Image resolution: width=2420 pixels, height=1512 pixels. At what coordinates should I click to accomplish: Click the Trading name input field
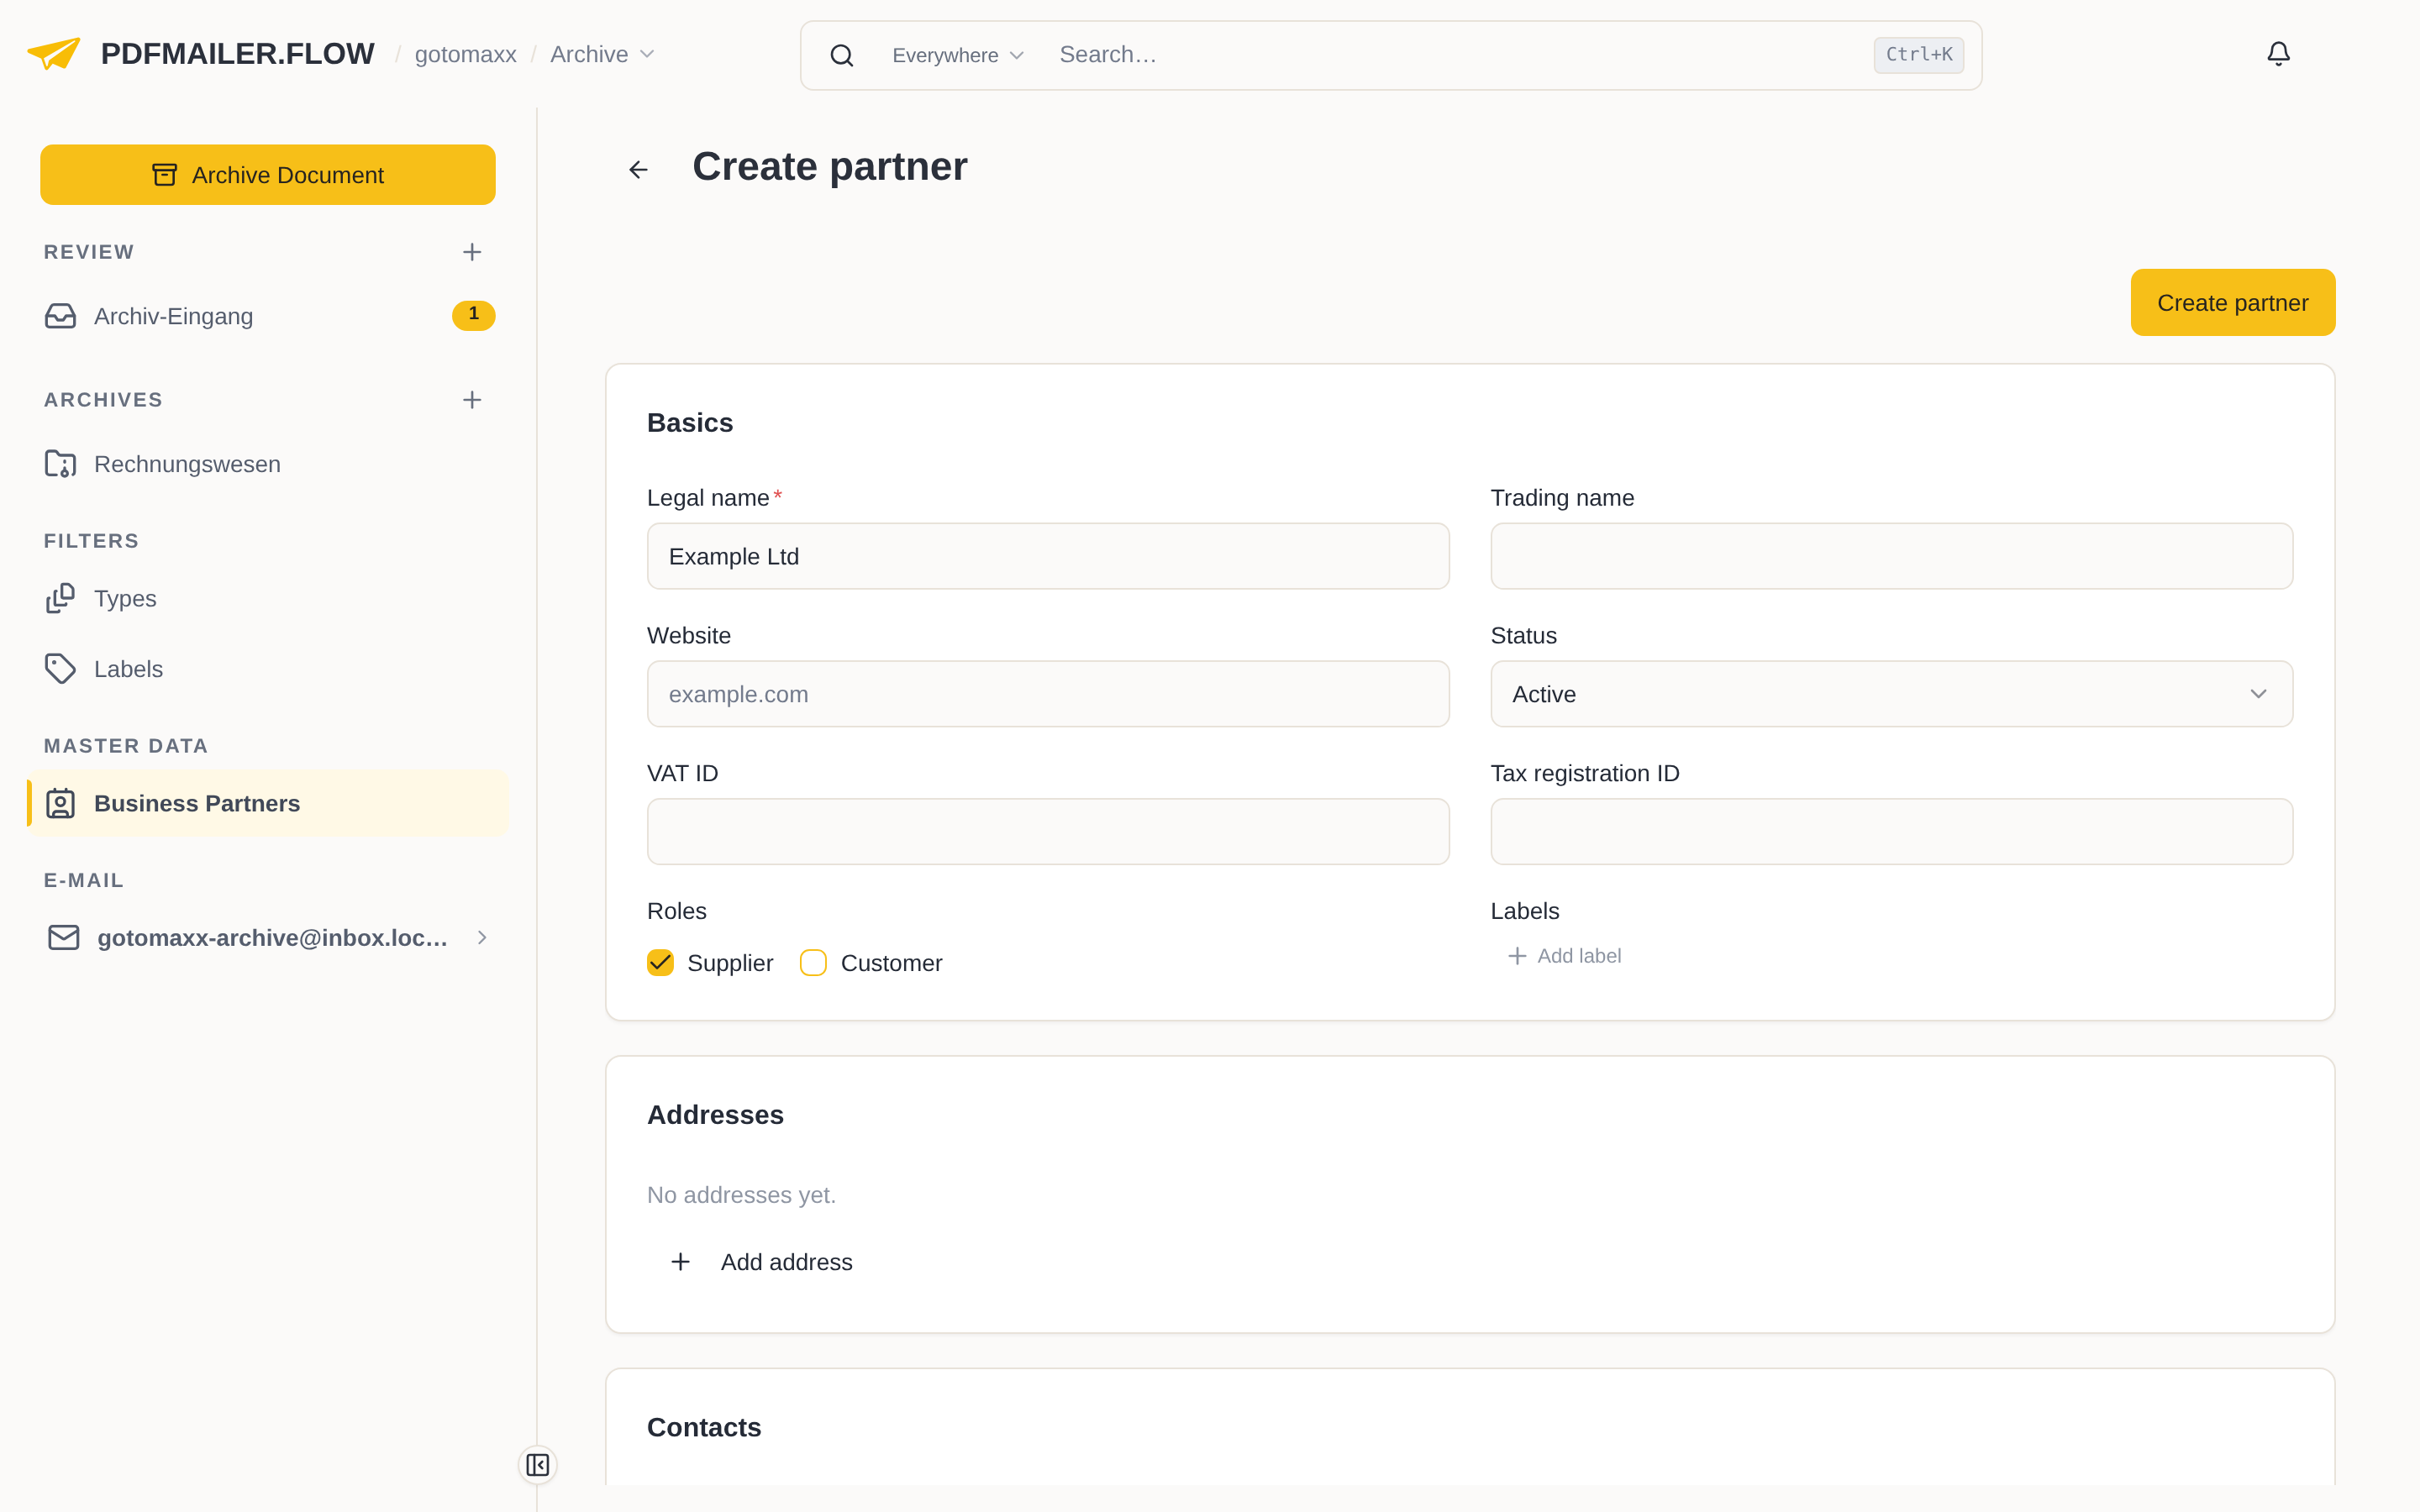pyautogui.click(x=1891, y=556)
